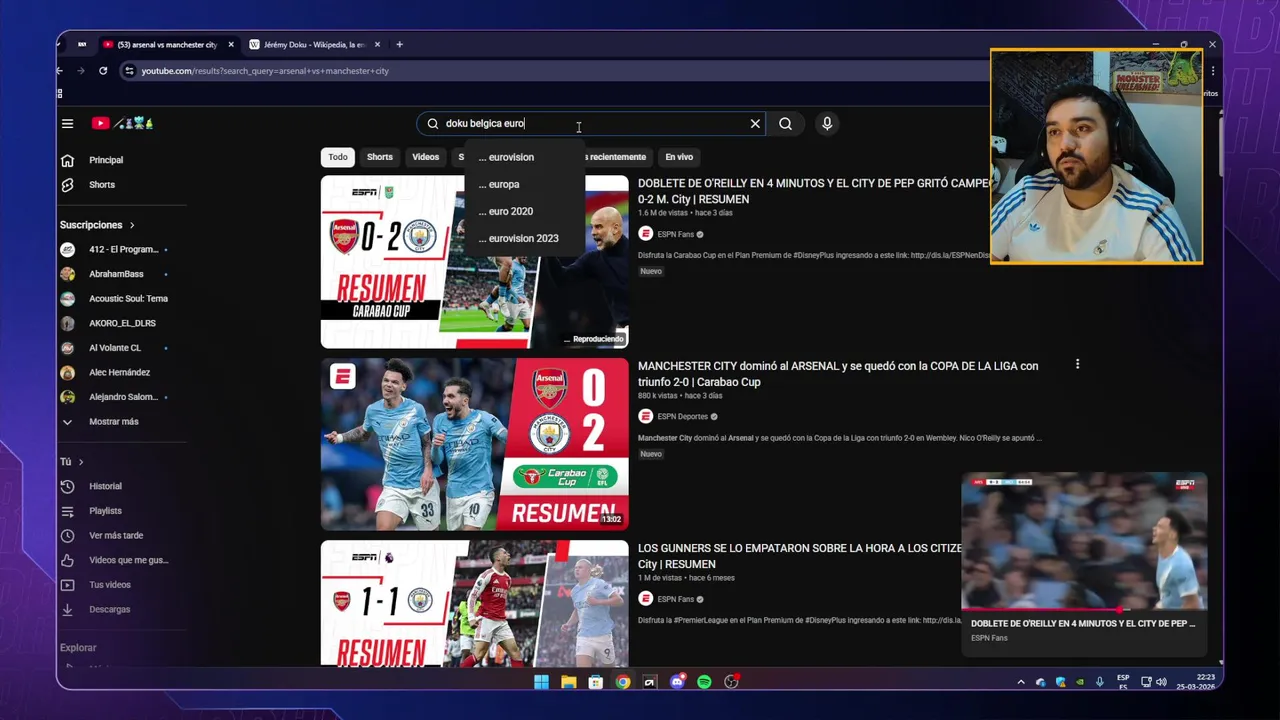Viewport: 1280px width, 720px height.
Task: Open the Windows Start menu
Action: pos(541,682)
